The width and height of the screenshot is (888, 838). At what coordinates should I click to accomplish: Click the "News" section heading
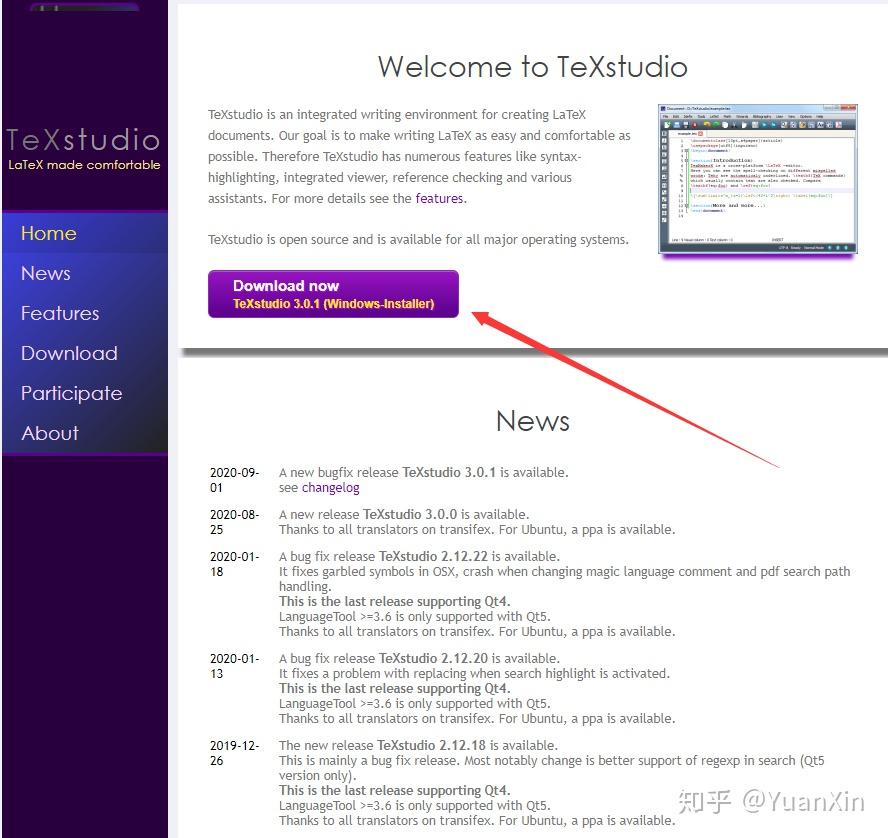tap(532, 421)
